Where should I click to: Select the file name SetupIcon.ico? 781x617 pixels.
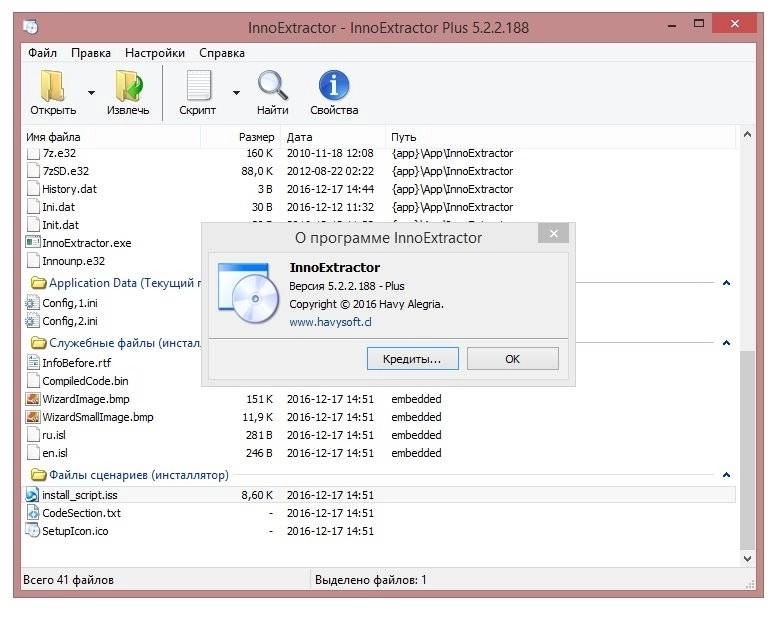(75, 531)
